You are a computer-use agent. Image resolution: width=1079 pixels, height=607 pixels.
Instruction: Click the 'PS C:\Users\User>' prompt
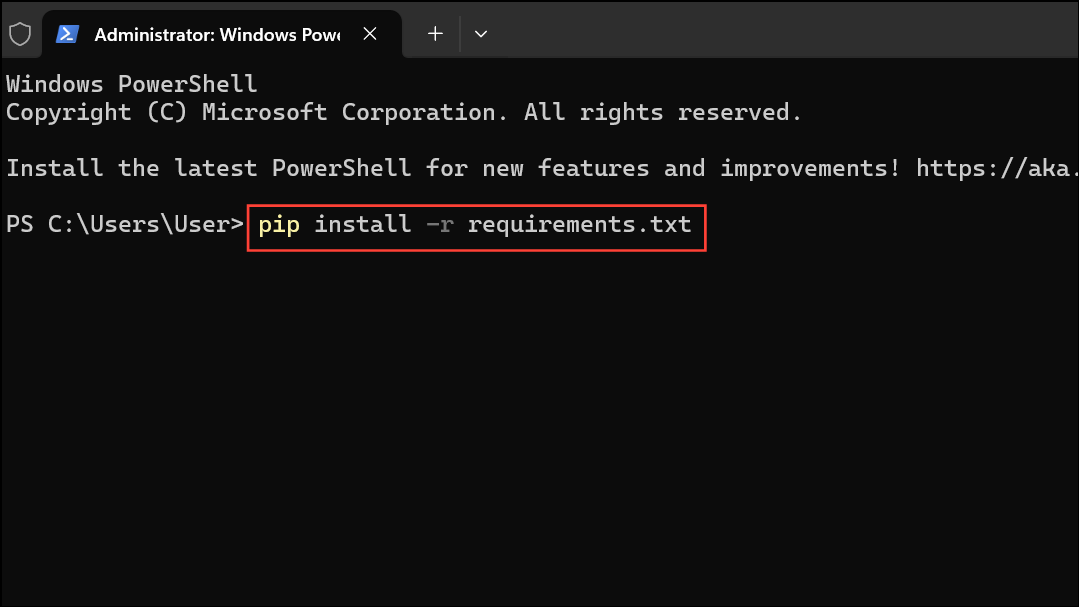125,224
